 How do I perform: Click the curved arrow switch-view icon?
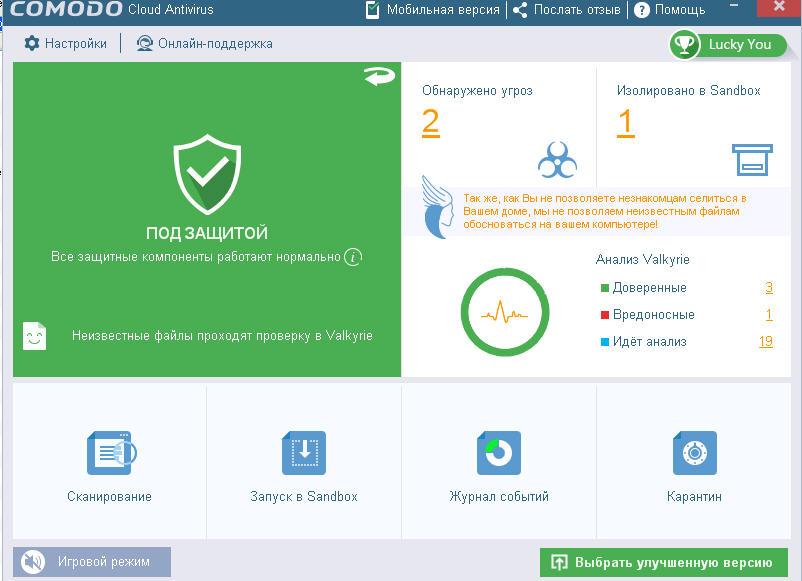tap(380, 76)
